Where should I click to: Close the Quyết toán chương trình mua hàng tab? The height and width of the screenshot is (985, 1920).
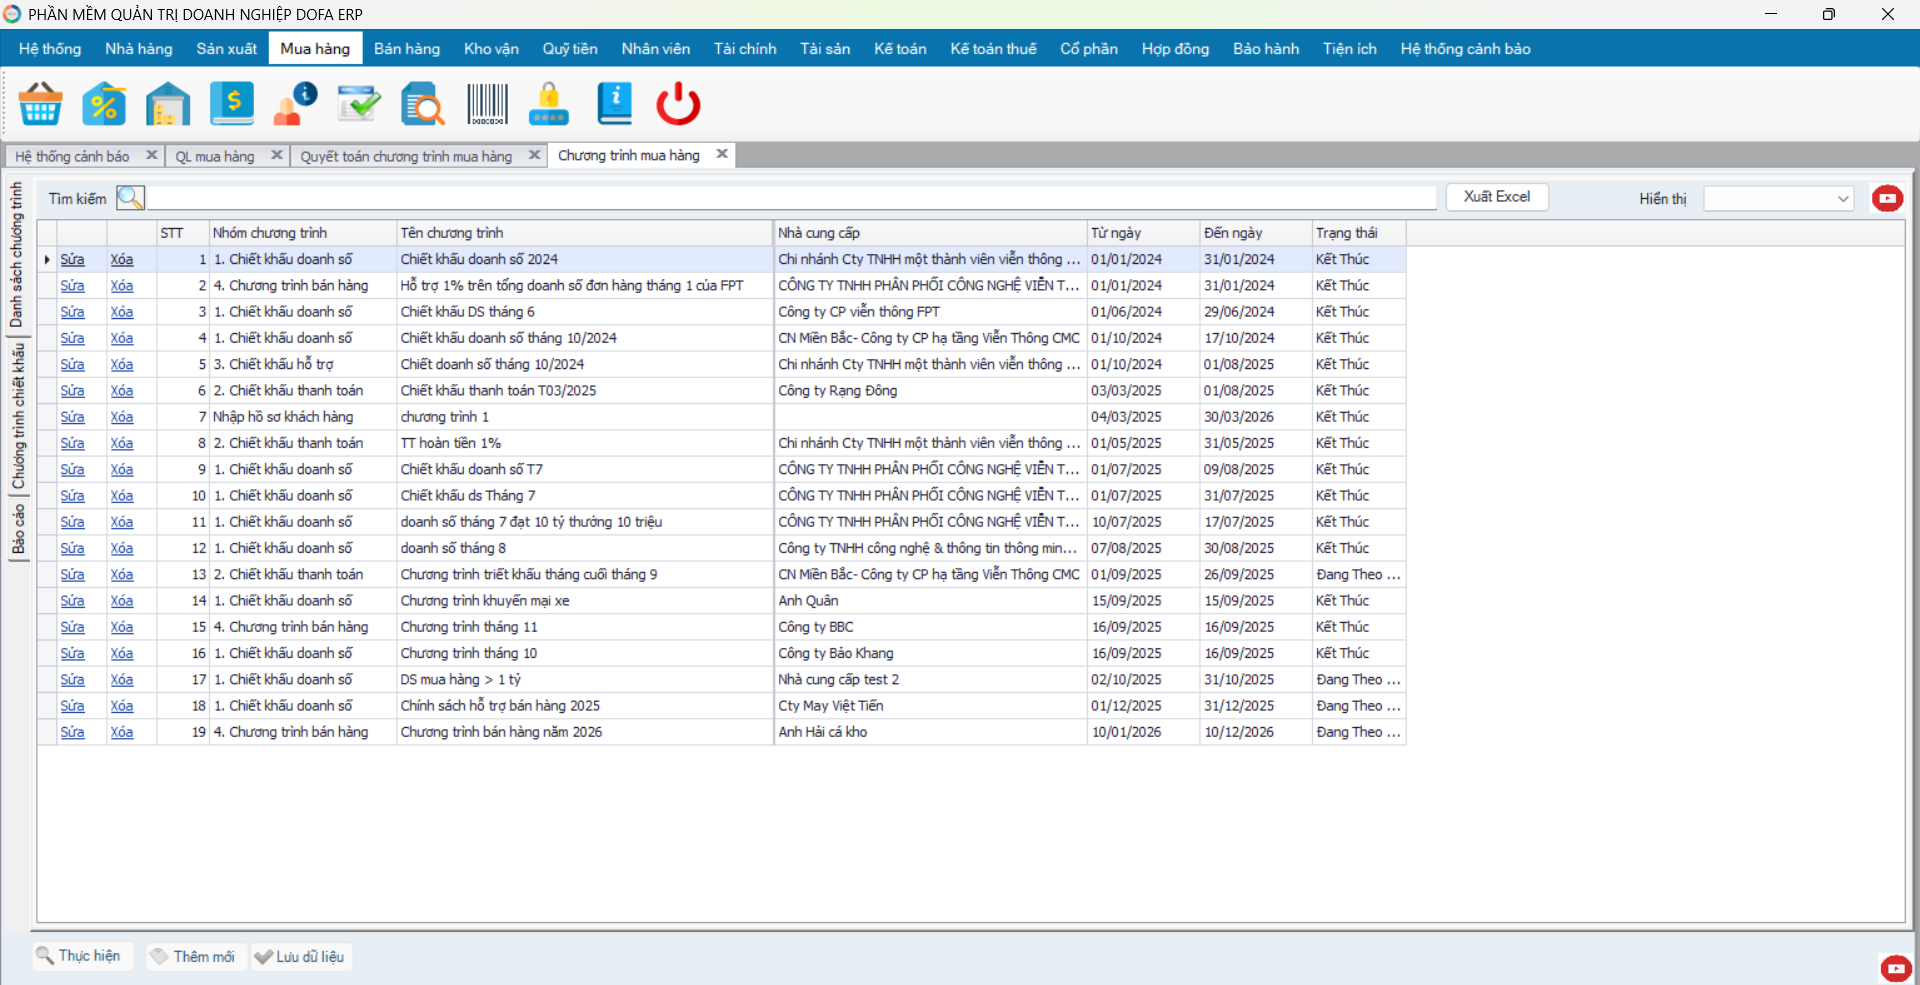pyautogui.click(x=534, y=155)
